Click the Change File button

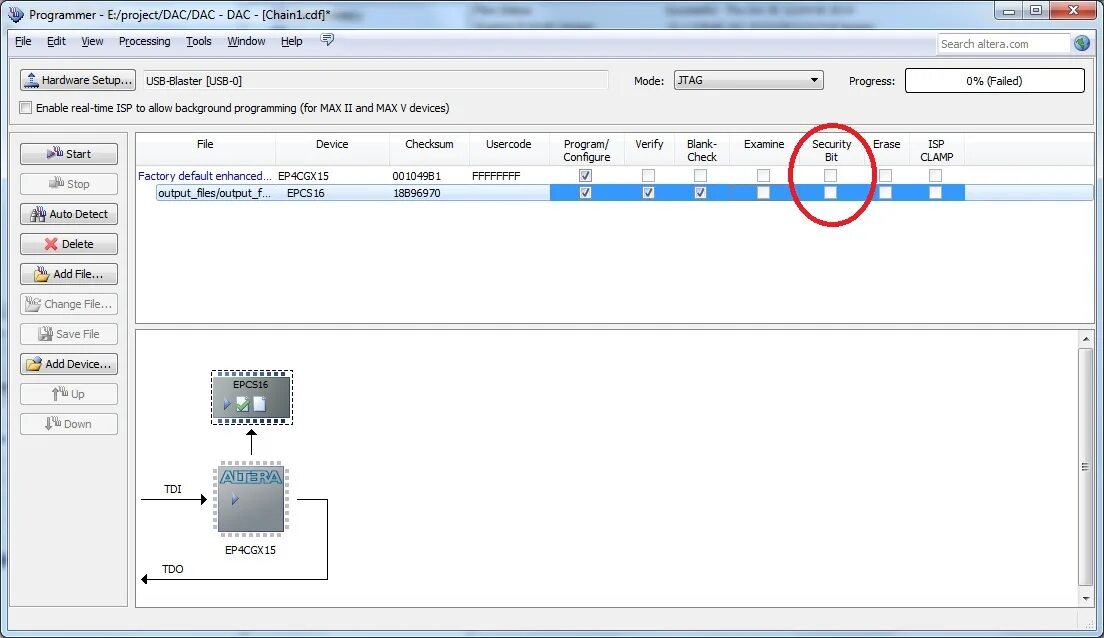[x=69, y=304]
